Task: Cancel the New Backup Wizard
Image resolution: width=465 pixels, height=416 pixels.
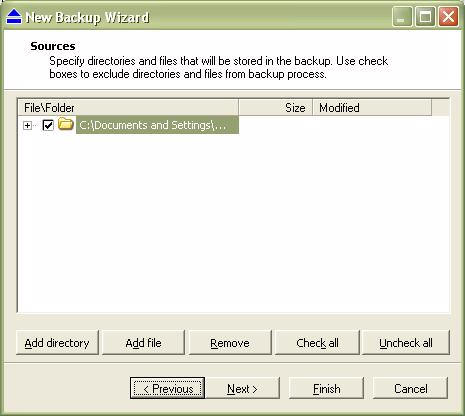Action: pyautogui.click(x=410, y=388)
